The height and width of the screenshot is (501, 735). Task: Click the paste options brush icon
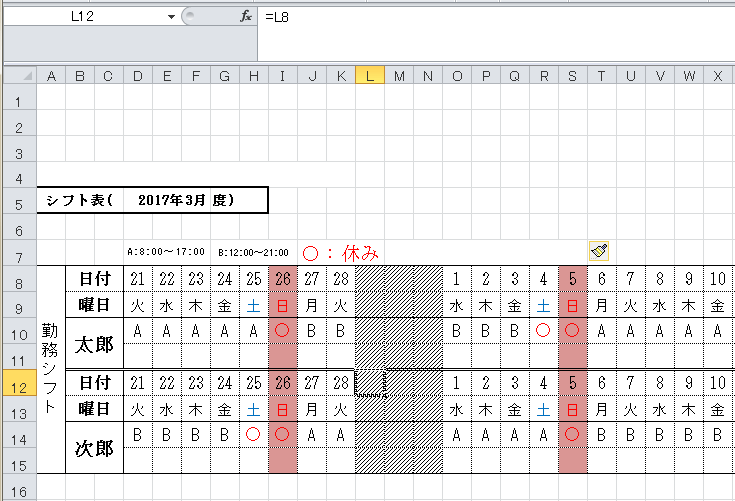point(599,251)
